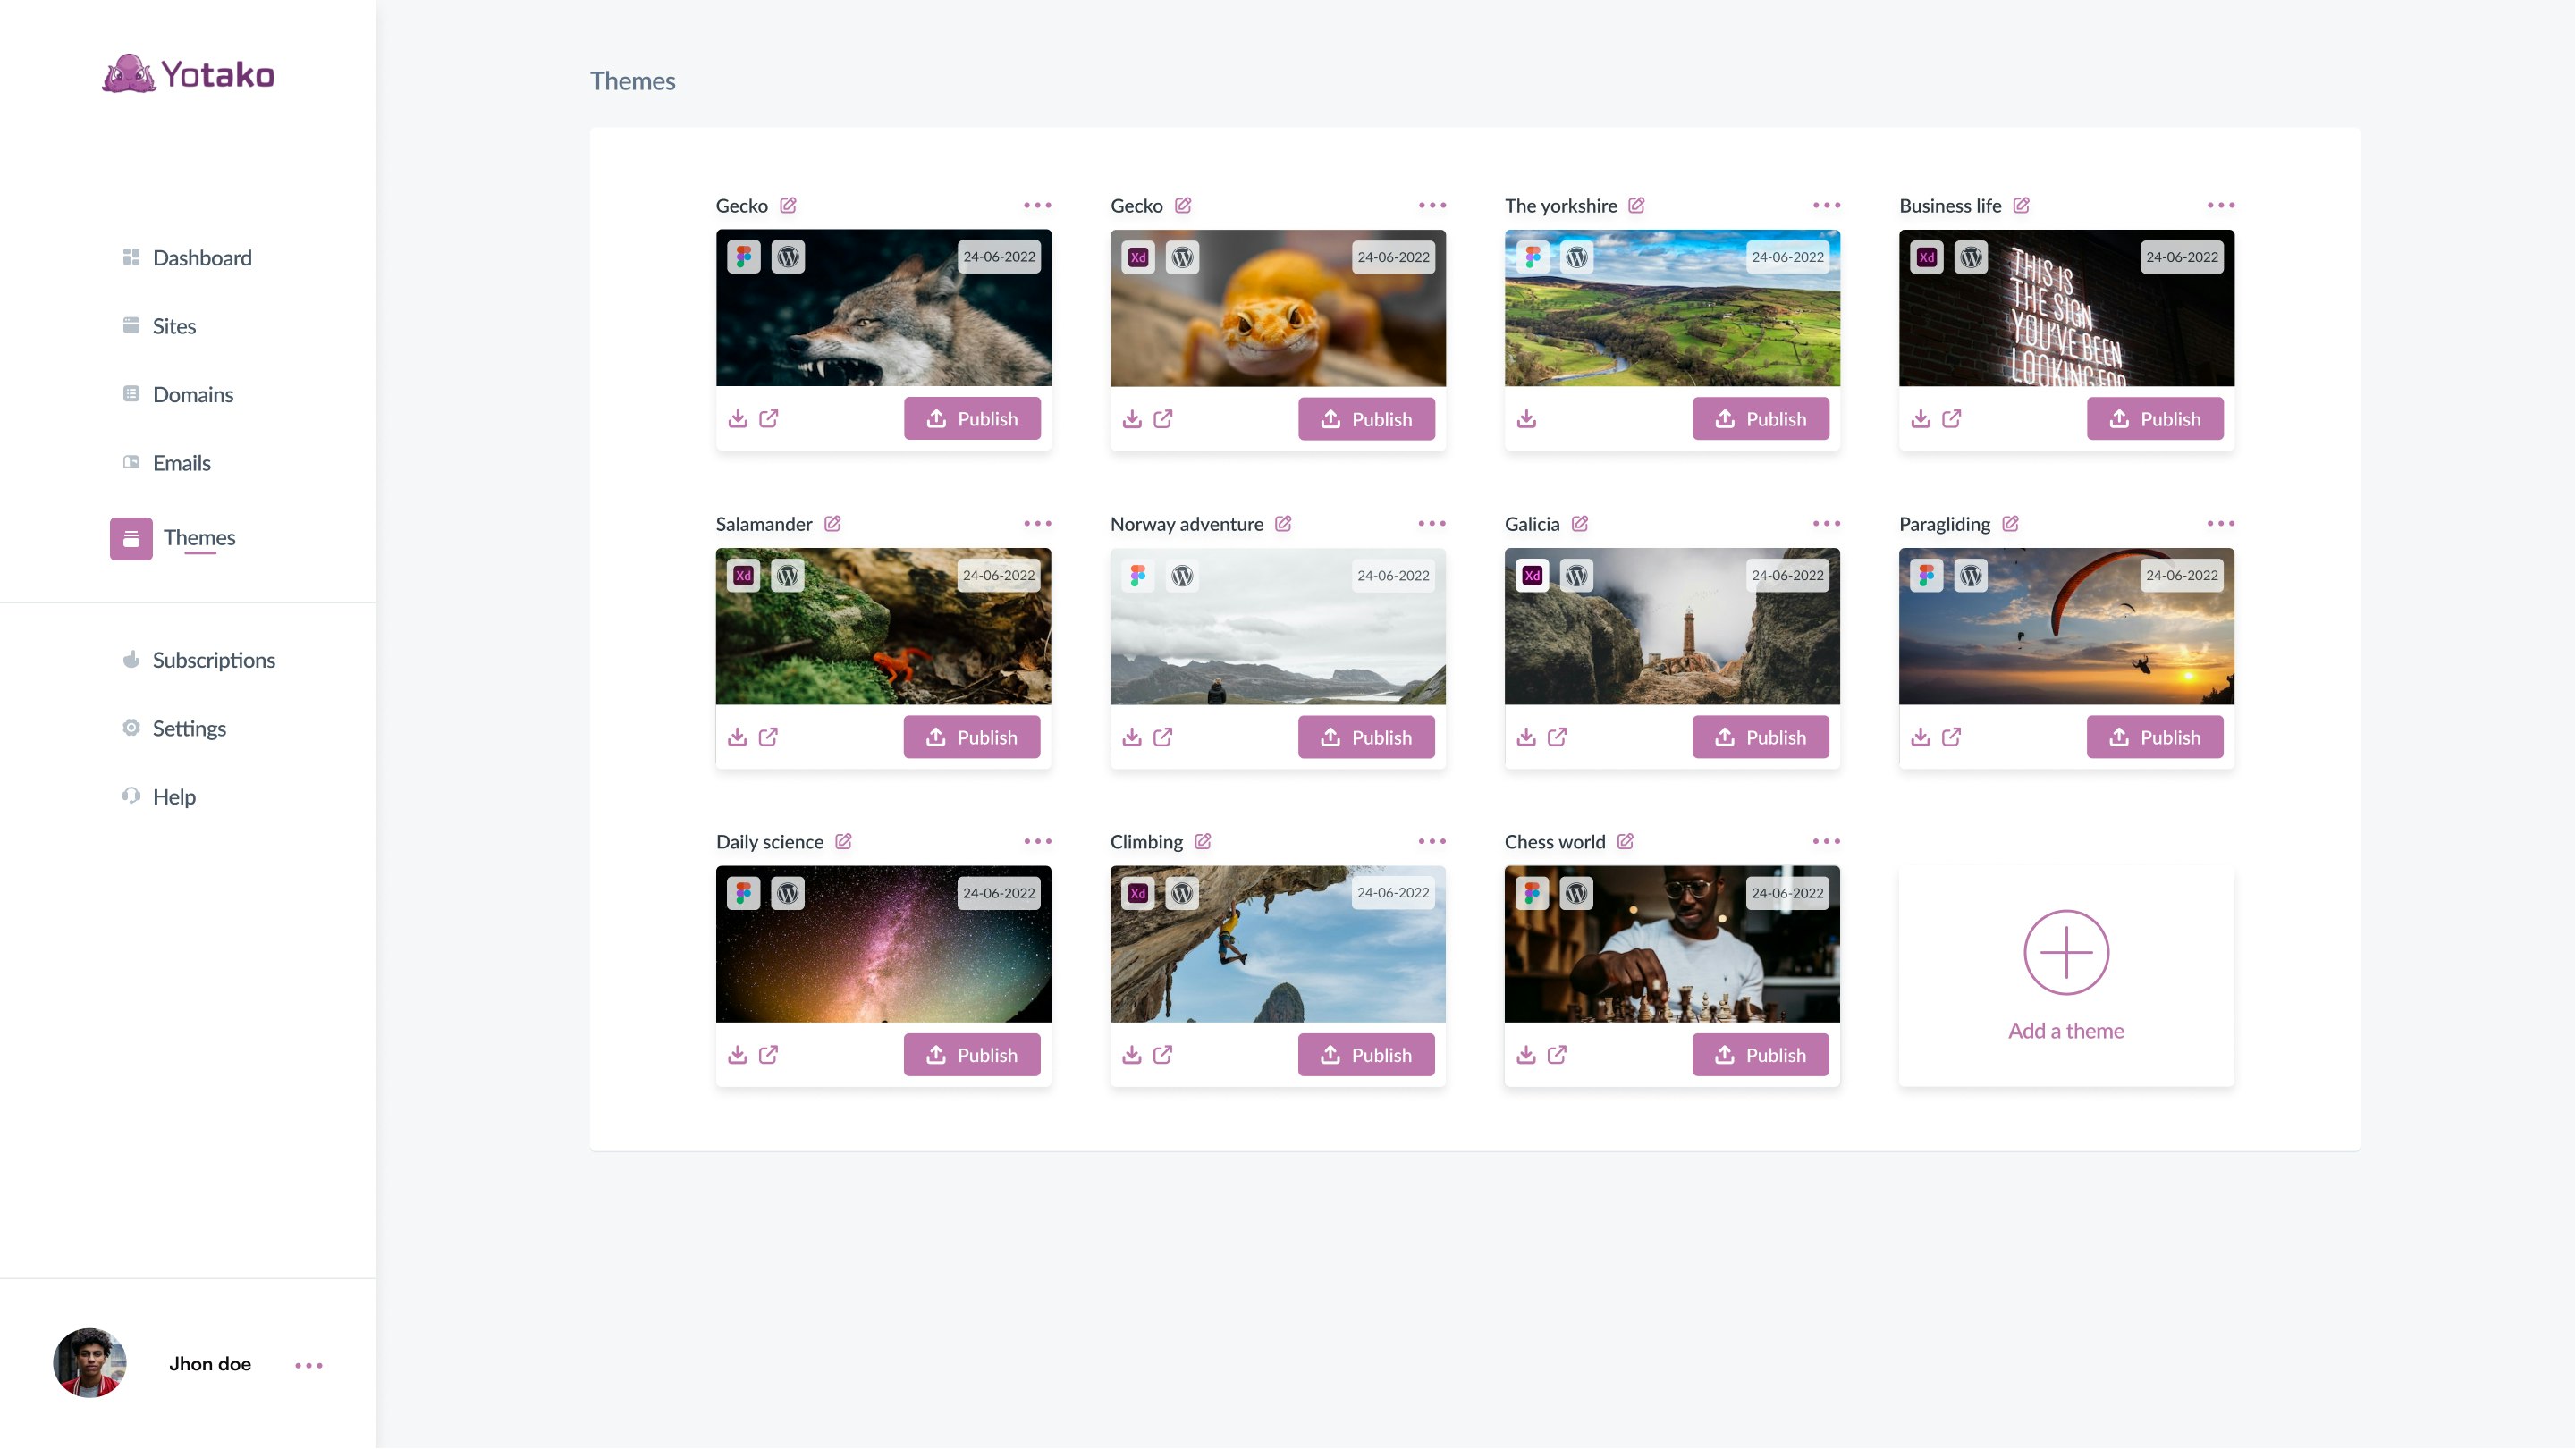Open Climbing theme externally
This screenshot has width=2576, height=1449.
[x=1163, y=1055]
